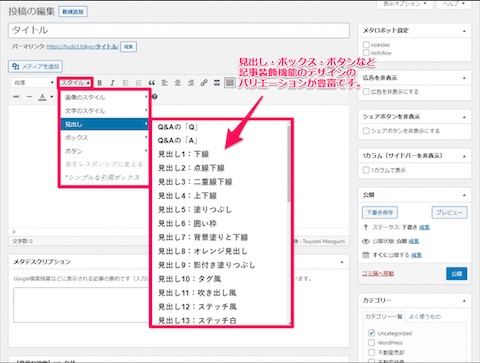The image size is (480, 363).
Task: Switch to よく使うもの category tab
Action: (x=425, y=316)
